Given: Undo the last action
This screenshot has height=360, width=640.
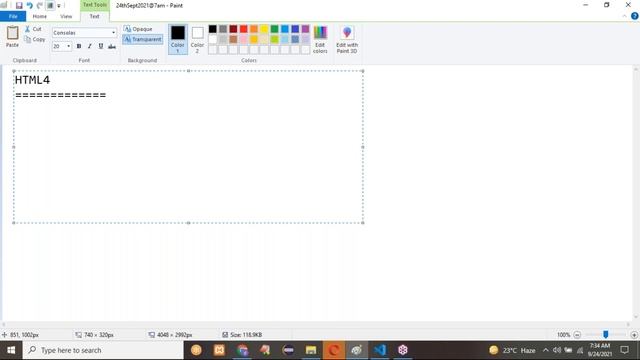Looking at the screenshot, I should 29,5.
